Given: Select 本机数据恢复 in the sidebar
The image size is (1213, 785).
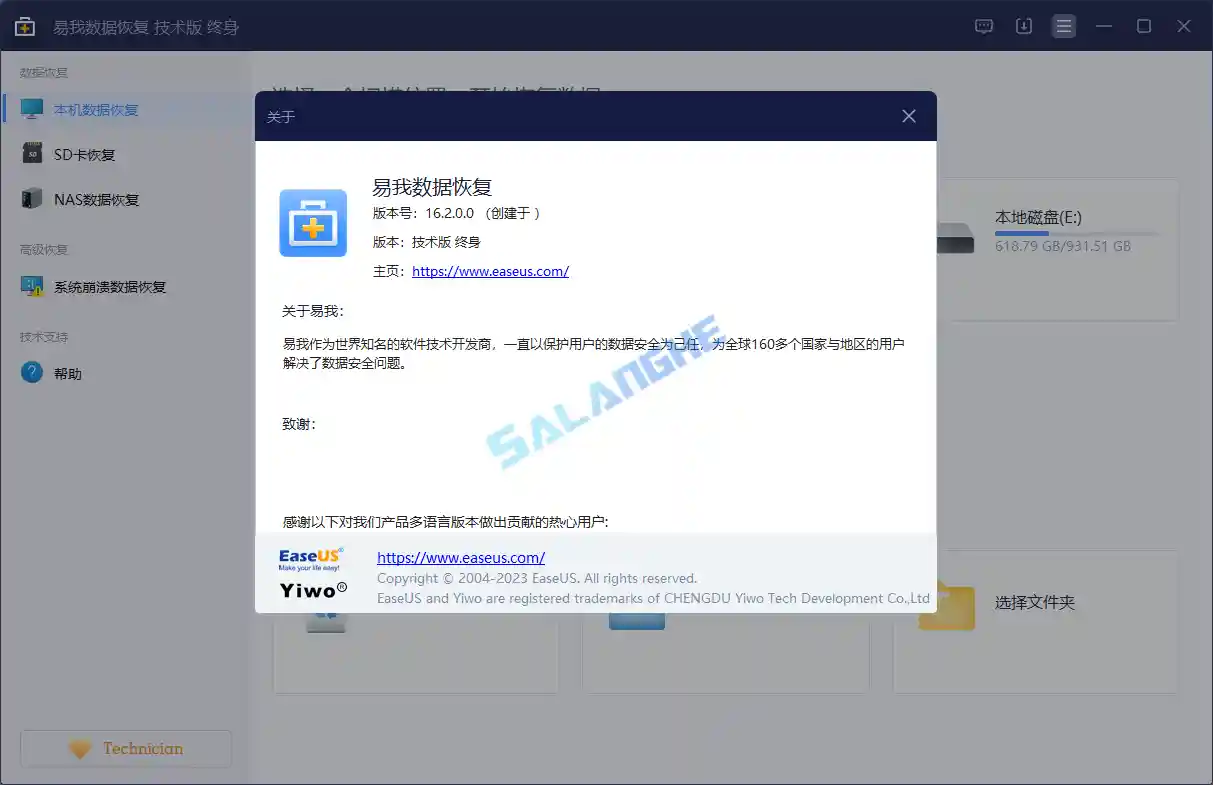Looking at the screenshot, I should pyautogui.click(x=126, y=110).
